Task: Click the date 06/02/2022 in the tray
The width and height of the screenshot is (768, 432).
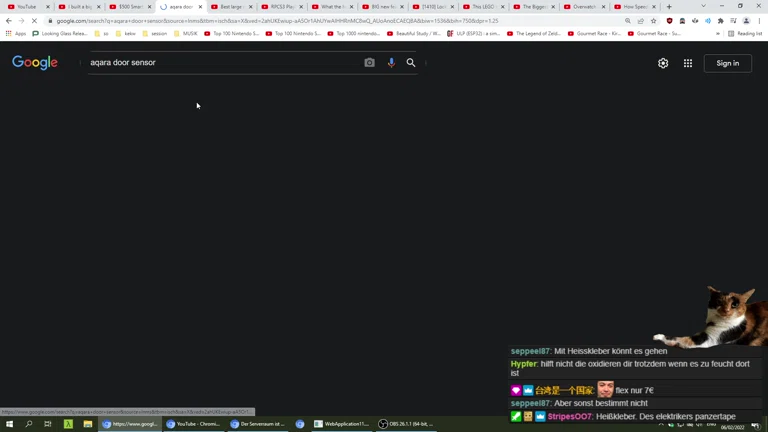Action: [732, 428]
